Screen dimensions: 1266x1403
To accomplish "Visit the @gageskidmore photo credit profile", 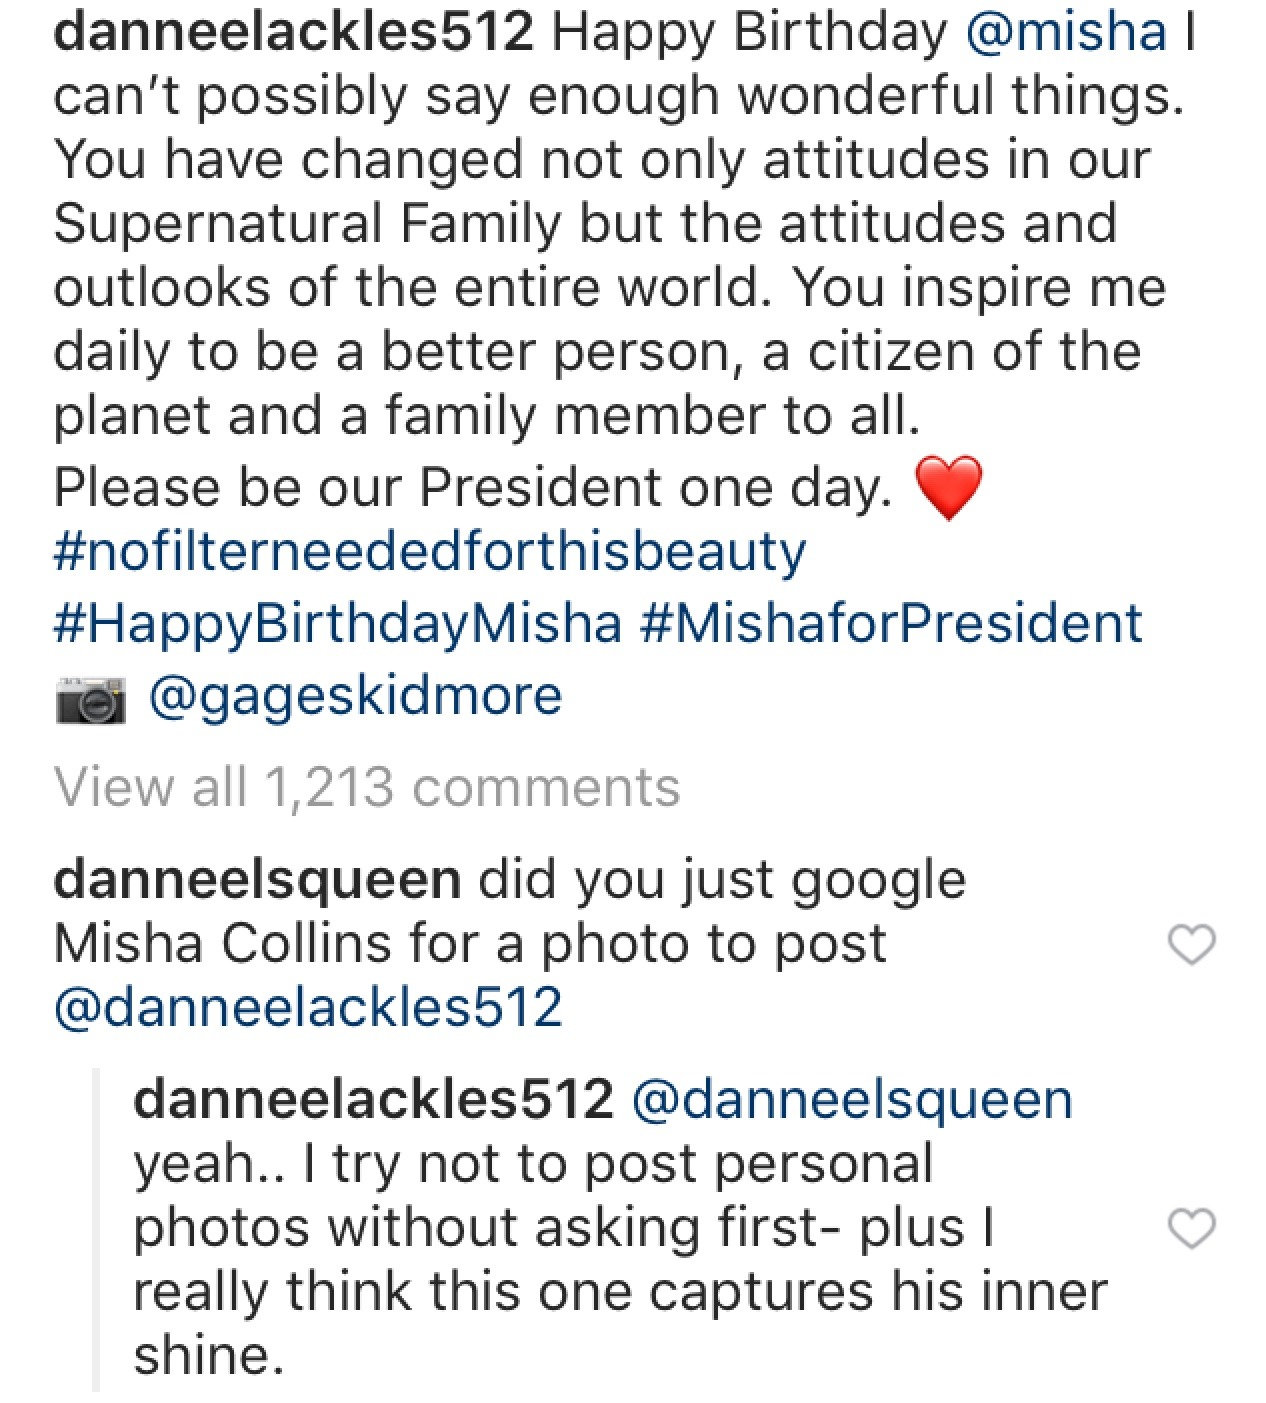I will click(355, 696).
